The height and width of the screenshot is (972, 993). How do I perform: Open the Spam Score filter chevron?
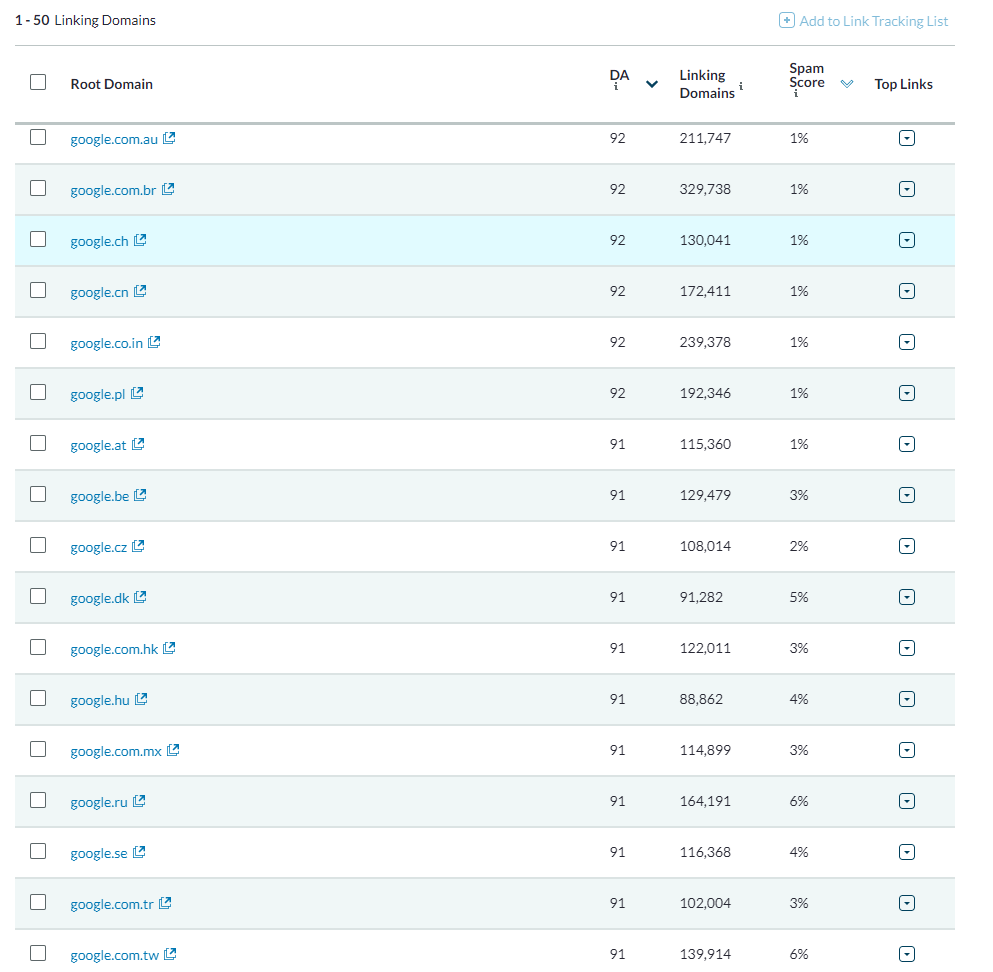[x=847, y=84]
